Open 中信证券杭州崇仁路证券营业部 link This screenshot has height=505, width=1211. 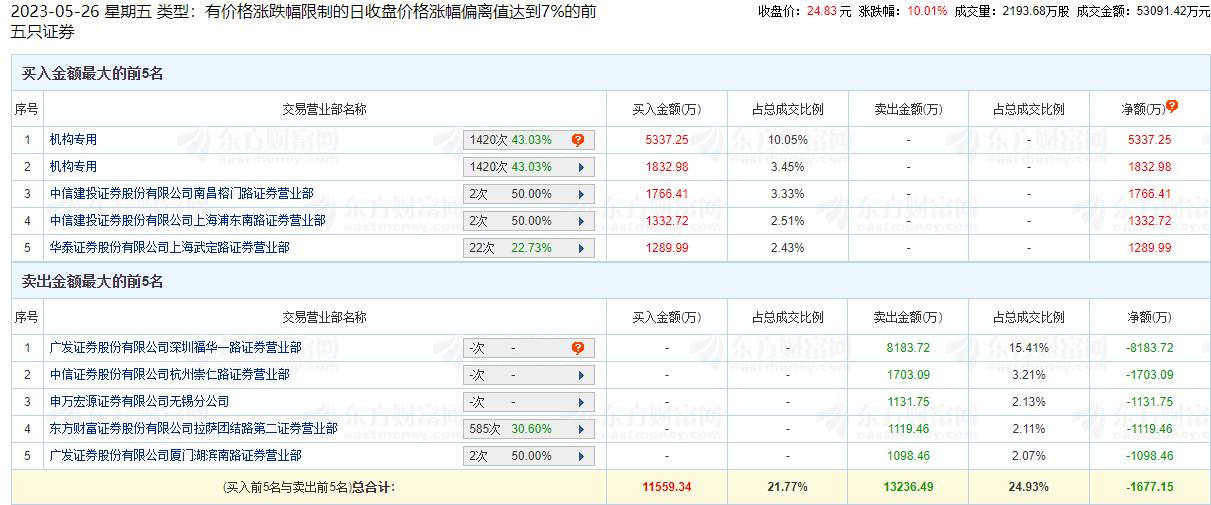point(169,374)
